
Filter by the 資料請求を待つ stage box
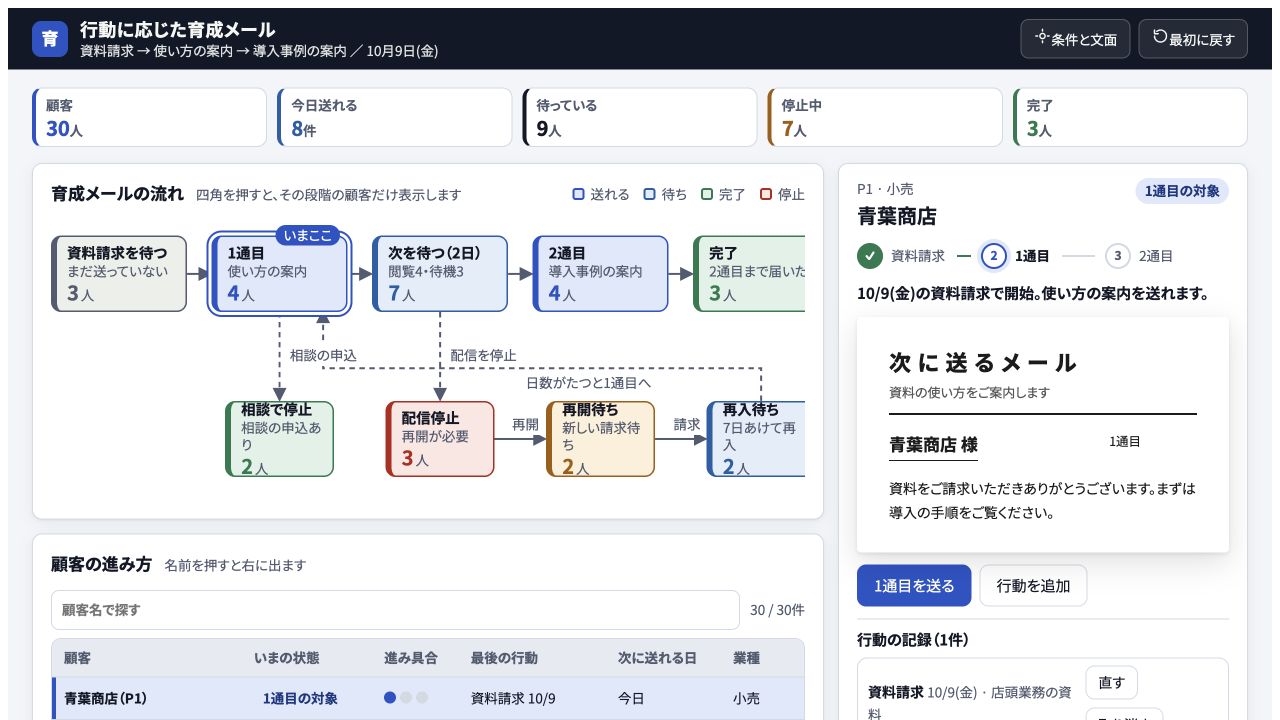point(119,274)
